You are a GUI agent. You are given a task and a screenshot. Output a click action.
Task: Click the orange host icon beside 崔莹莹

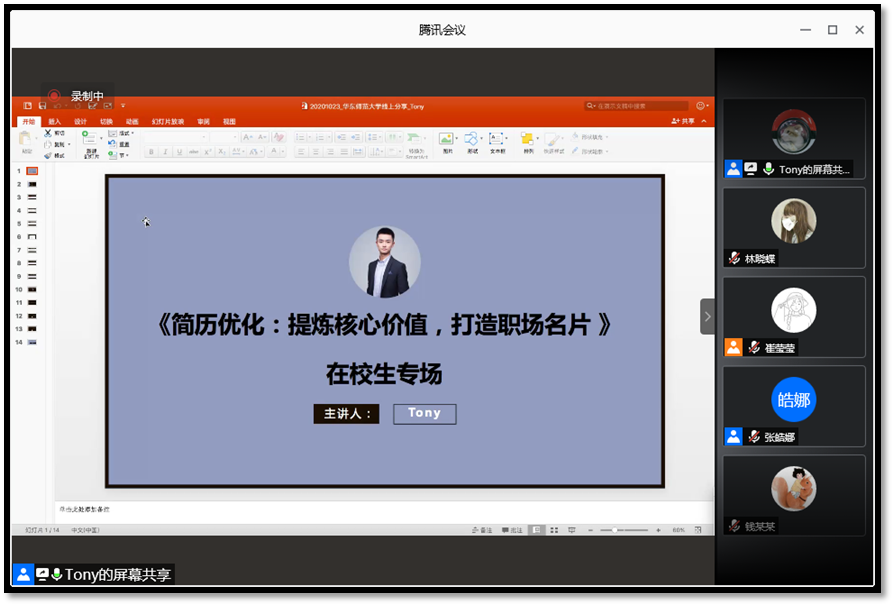(x=733, y=347)
